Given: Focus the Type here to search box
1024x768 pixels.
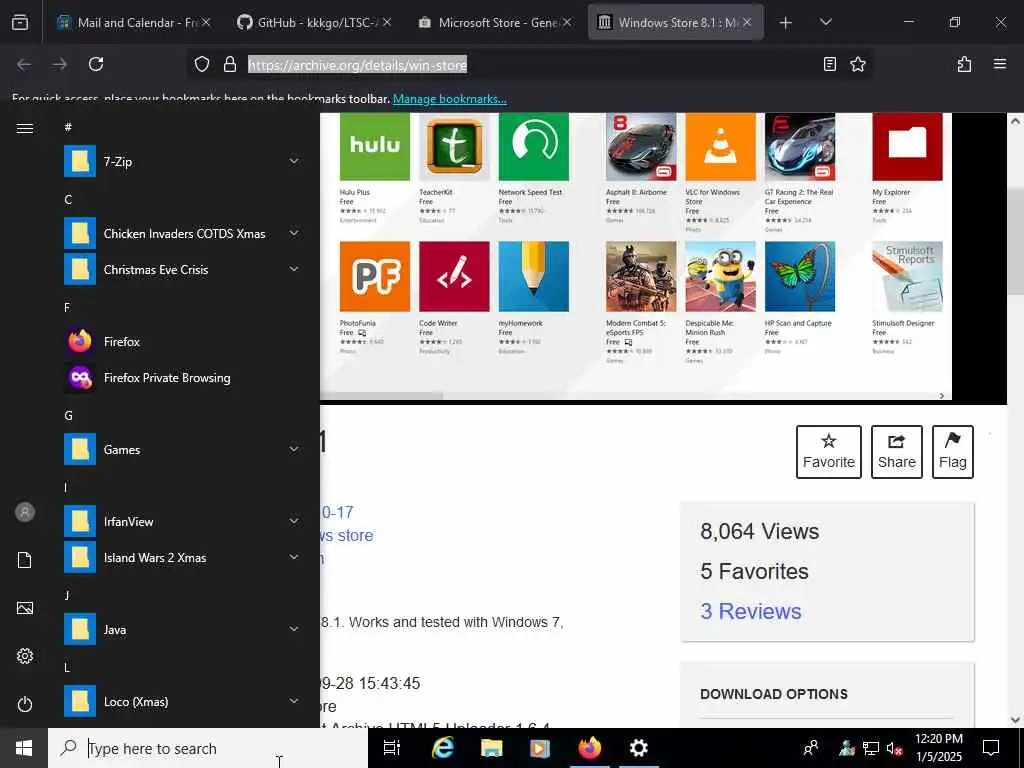Looking at the screenshot, I should click(x=208, y=748).
